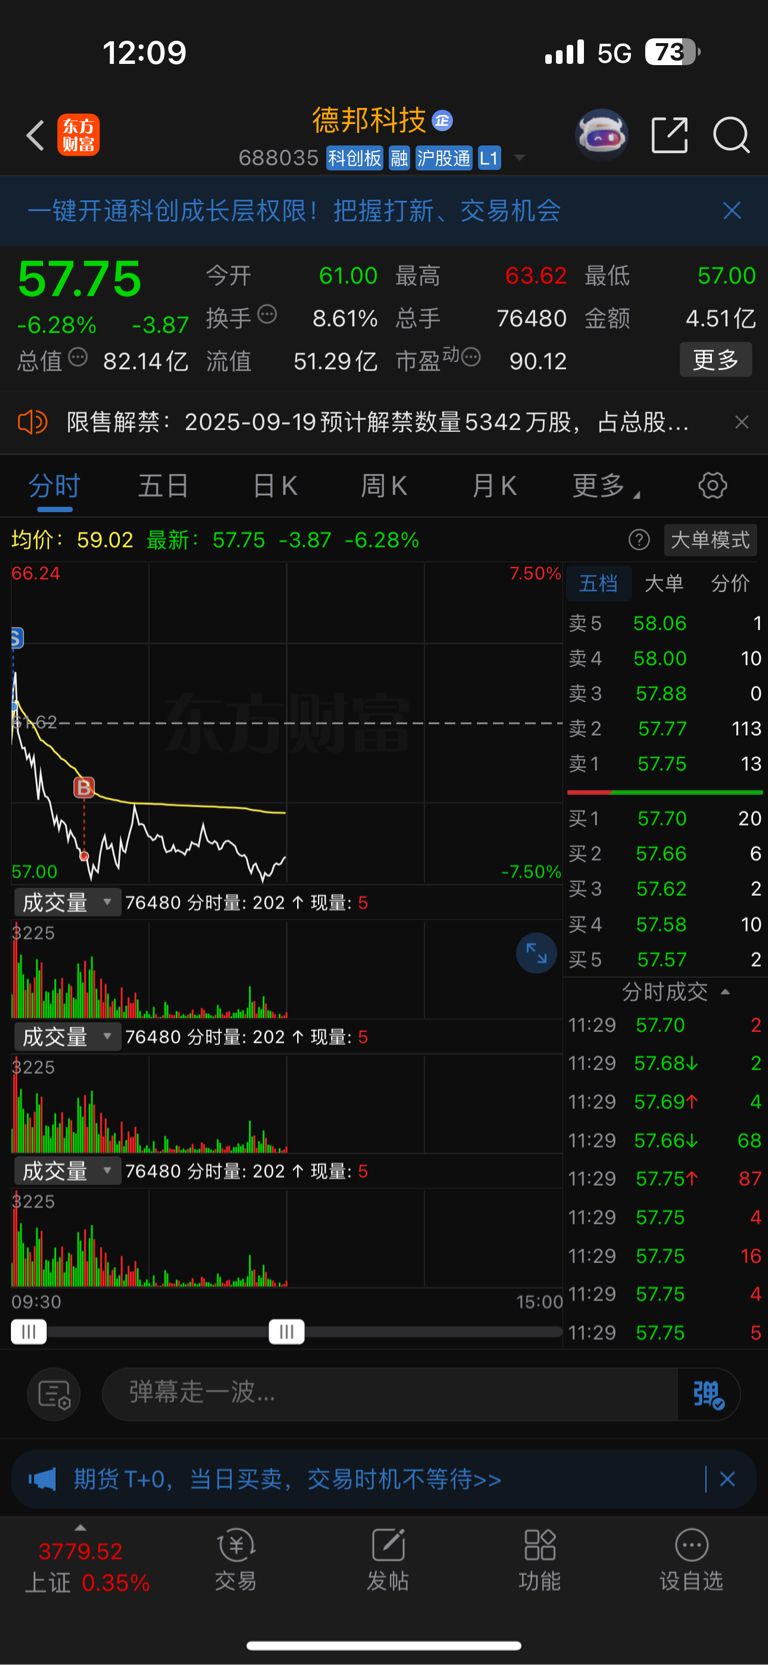Tap the 更多 quote details button

[x=716, y=360]
